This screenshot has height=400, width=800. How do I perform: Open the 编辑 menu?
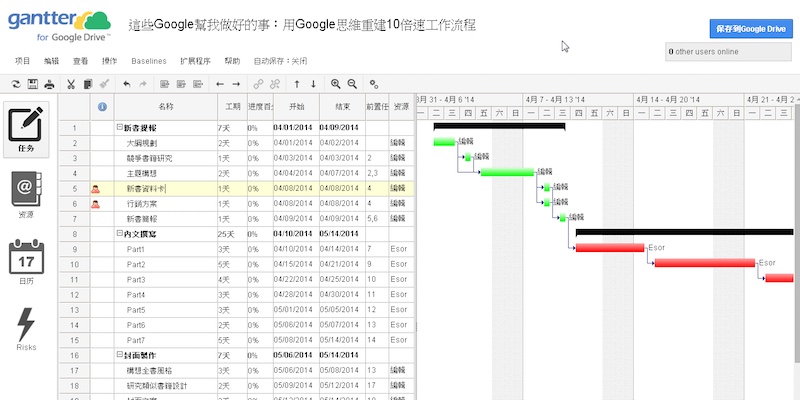[52, 61]
